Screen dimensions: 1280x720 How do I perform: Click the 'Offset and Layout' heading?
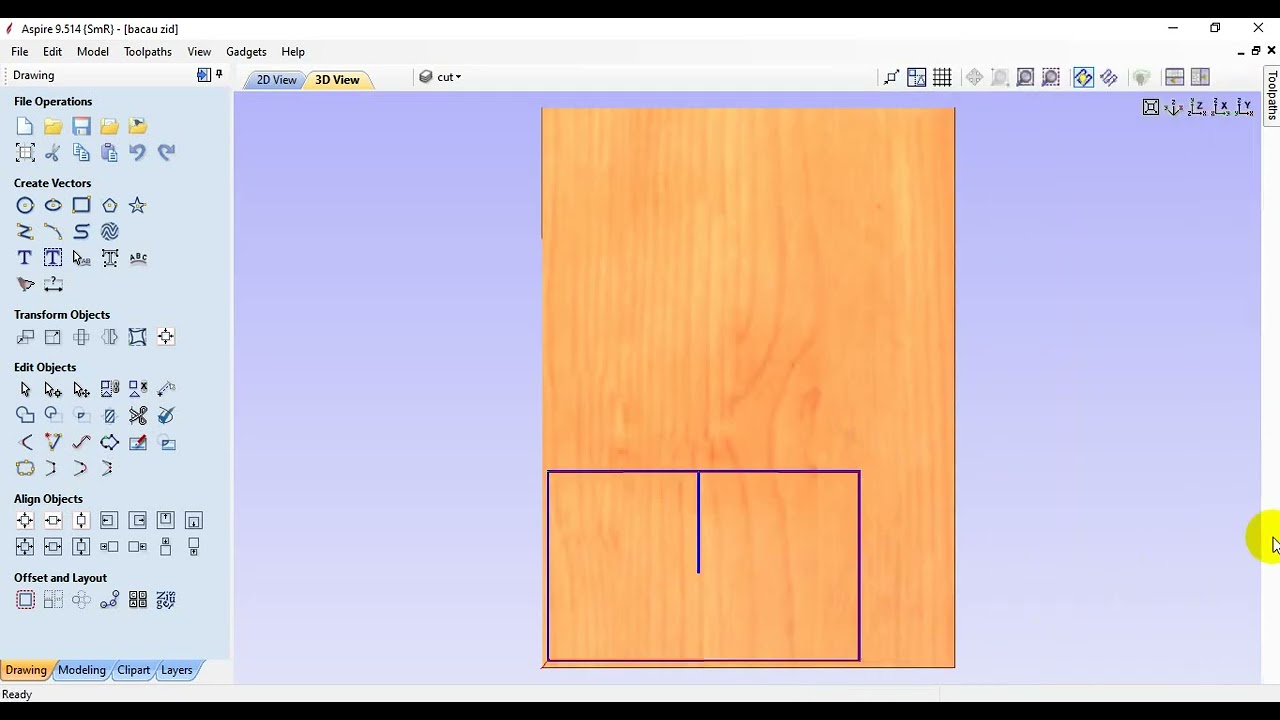click(x=60, y=578)
